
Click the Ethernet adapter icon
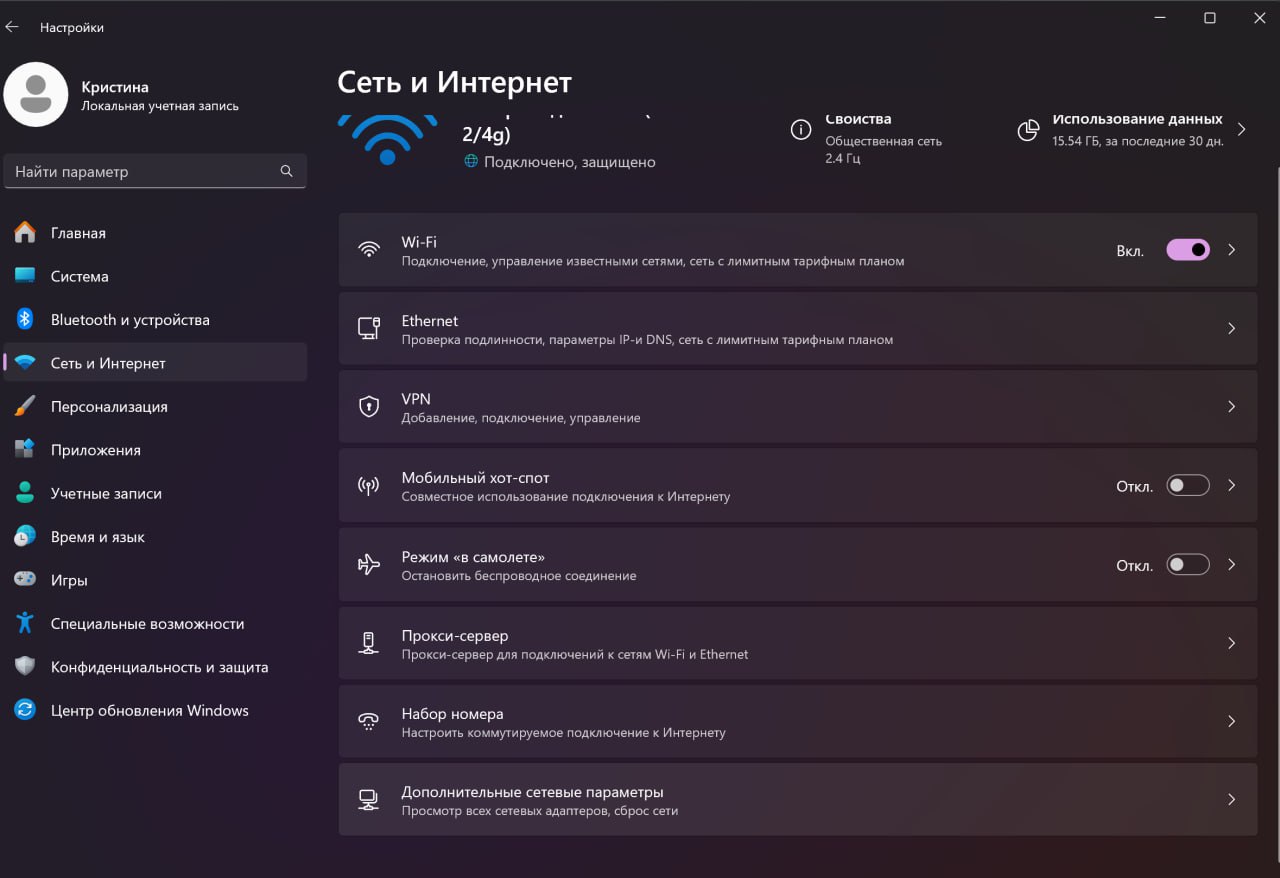click(369, 328)
